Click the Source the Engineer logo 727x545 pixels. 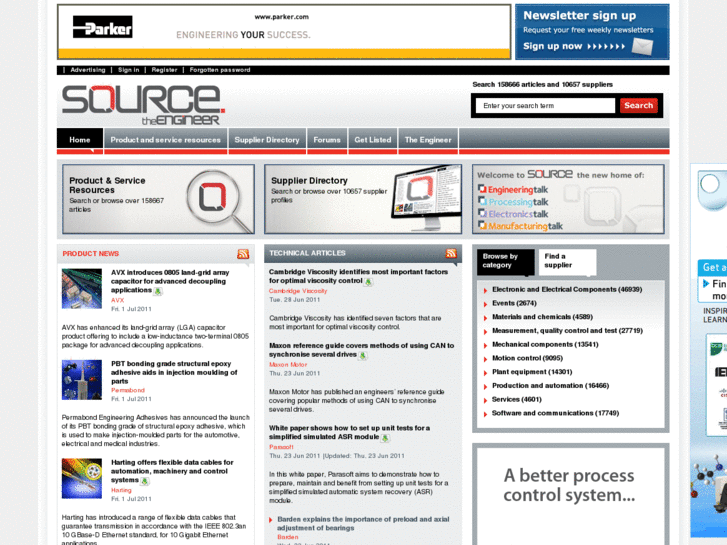click(143, 105)
